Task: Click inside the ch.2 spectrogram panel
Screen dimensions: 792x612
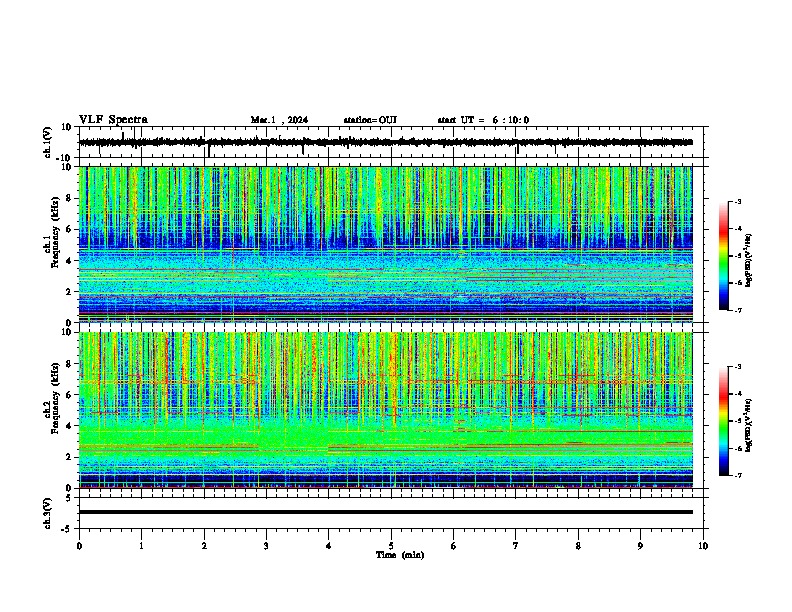Action: coord(386,410)
